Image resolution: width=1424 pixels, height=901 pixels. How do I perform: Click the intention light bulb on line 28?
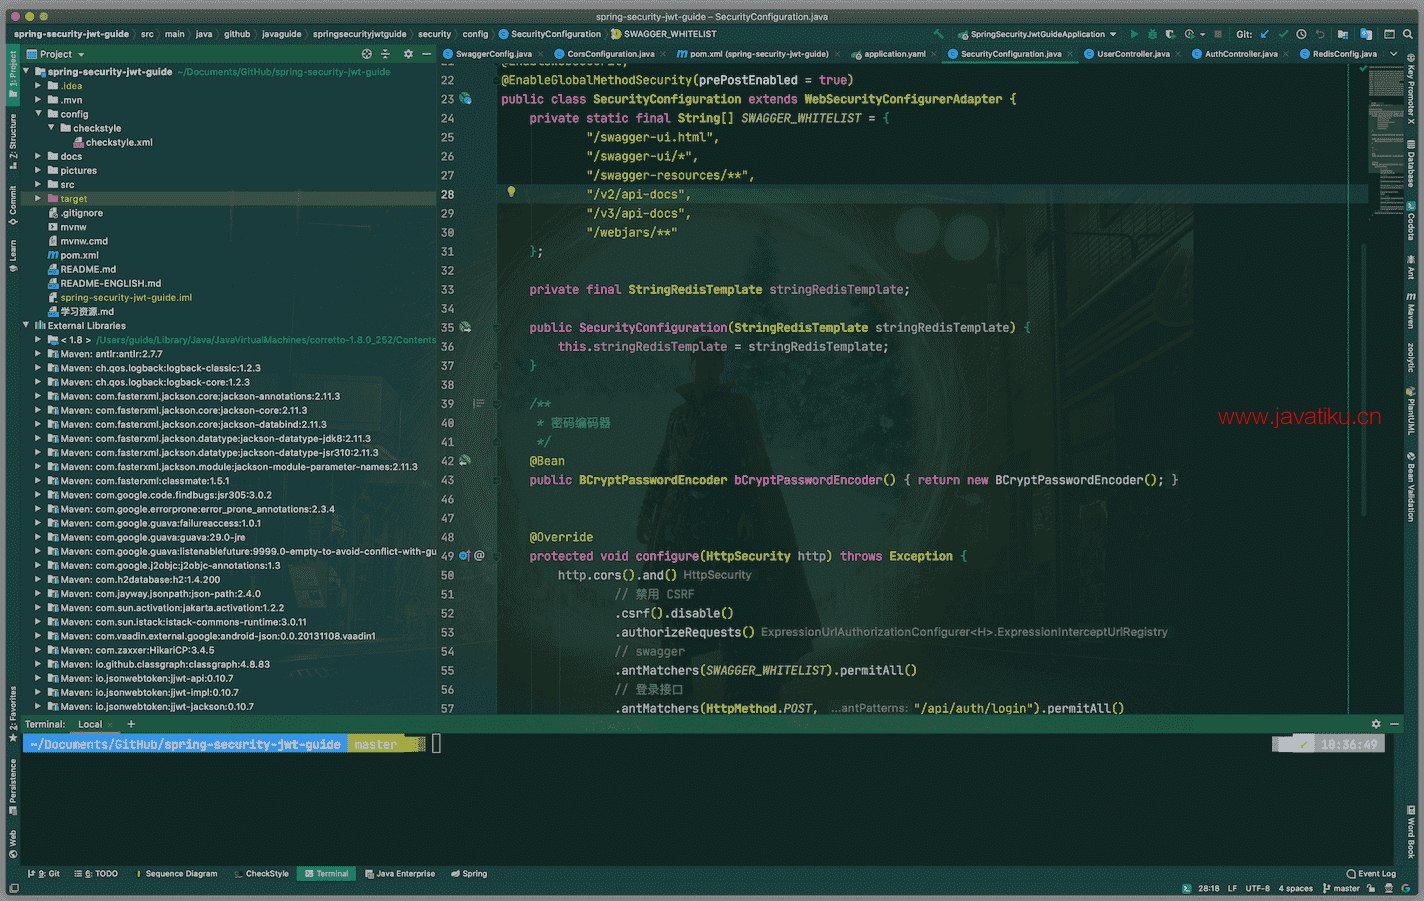(511, 192)
